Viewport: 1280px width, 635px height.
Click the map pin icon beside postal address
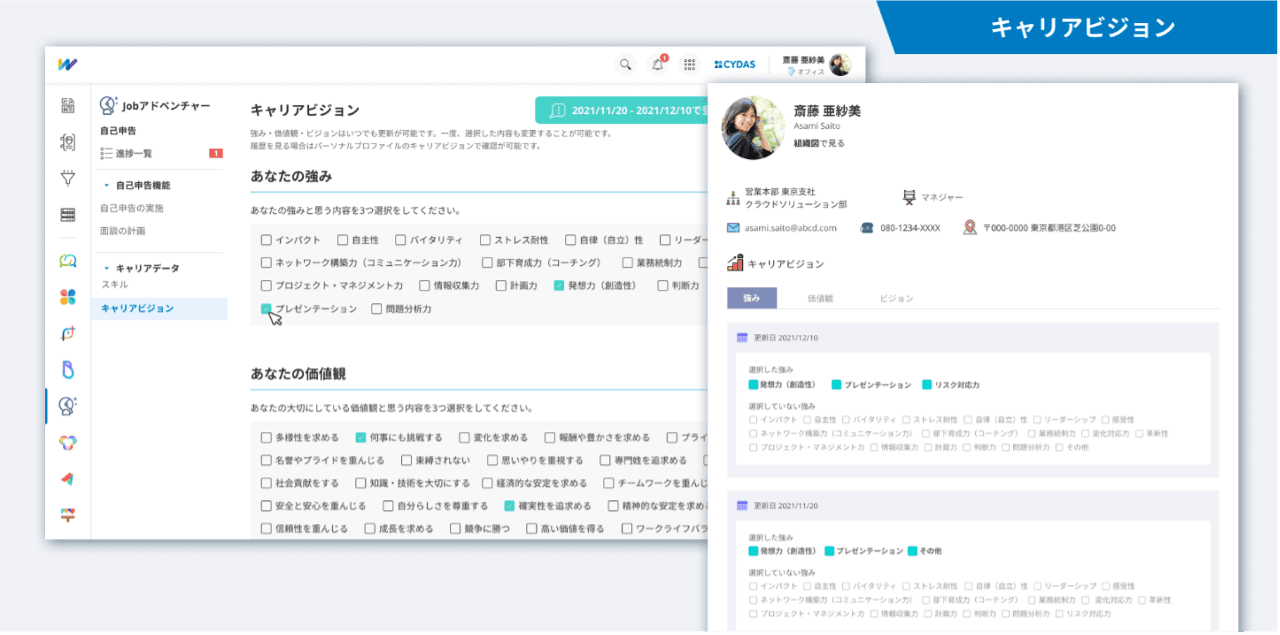coord(970,227)
